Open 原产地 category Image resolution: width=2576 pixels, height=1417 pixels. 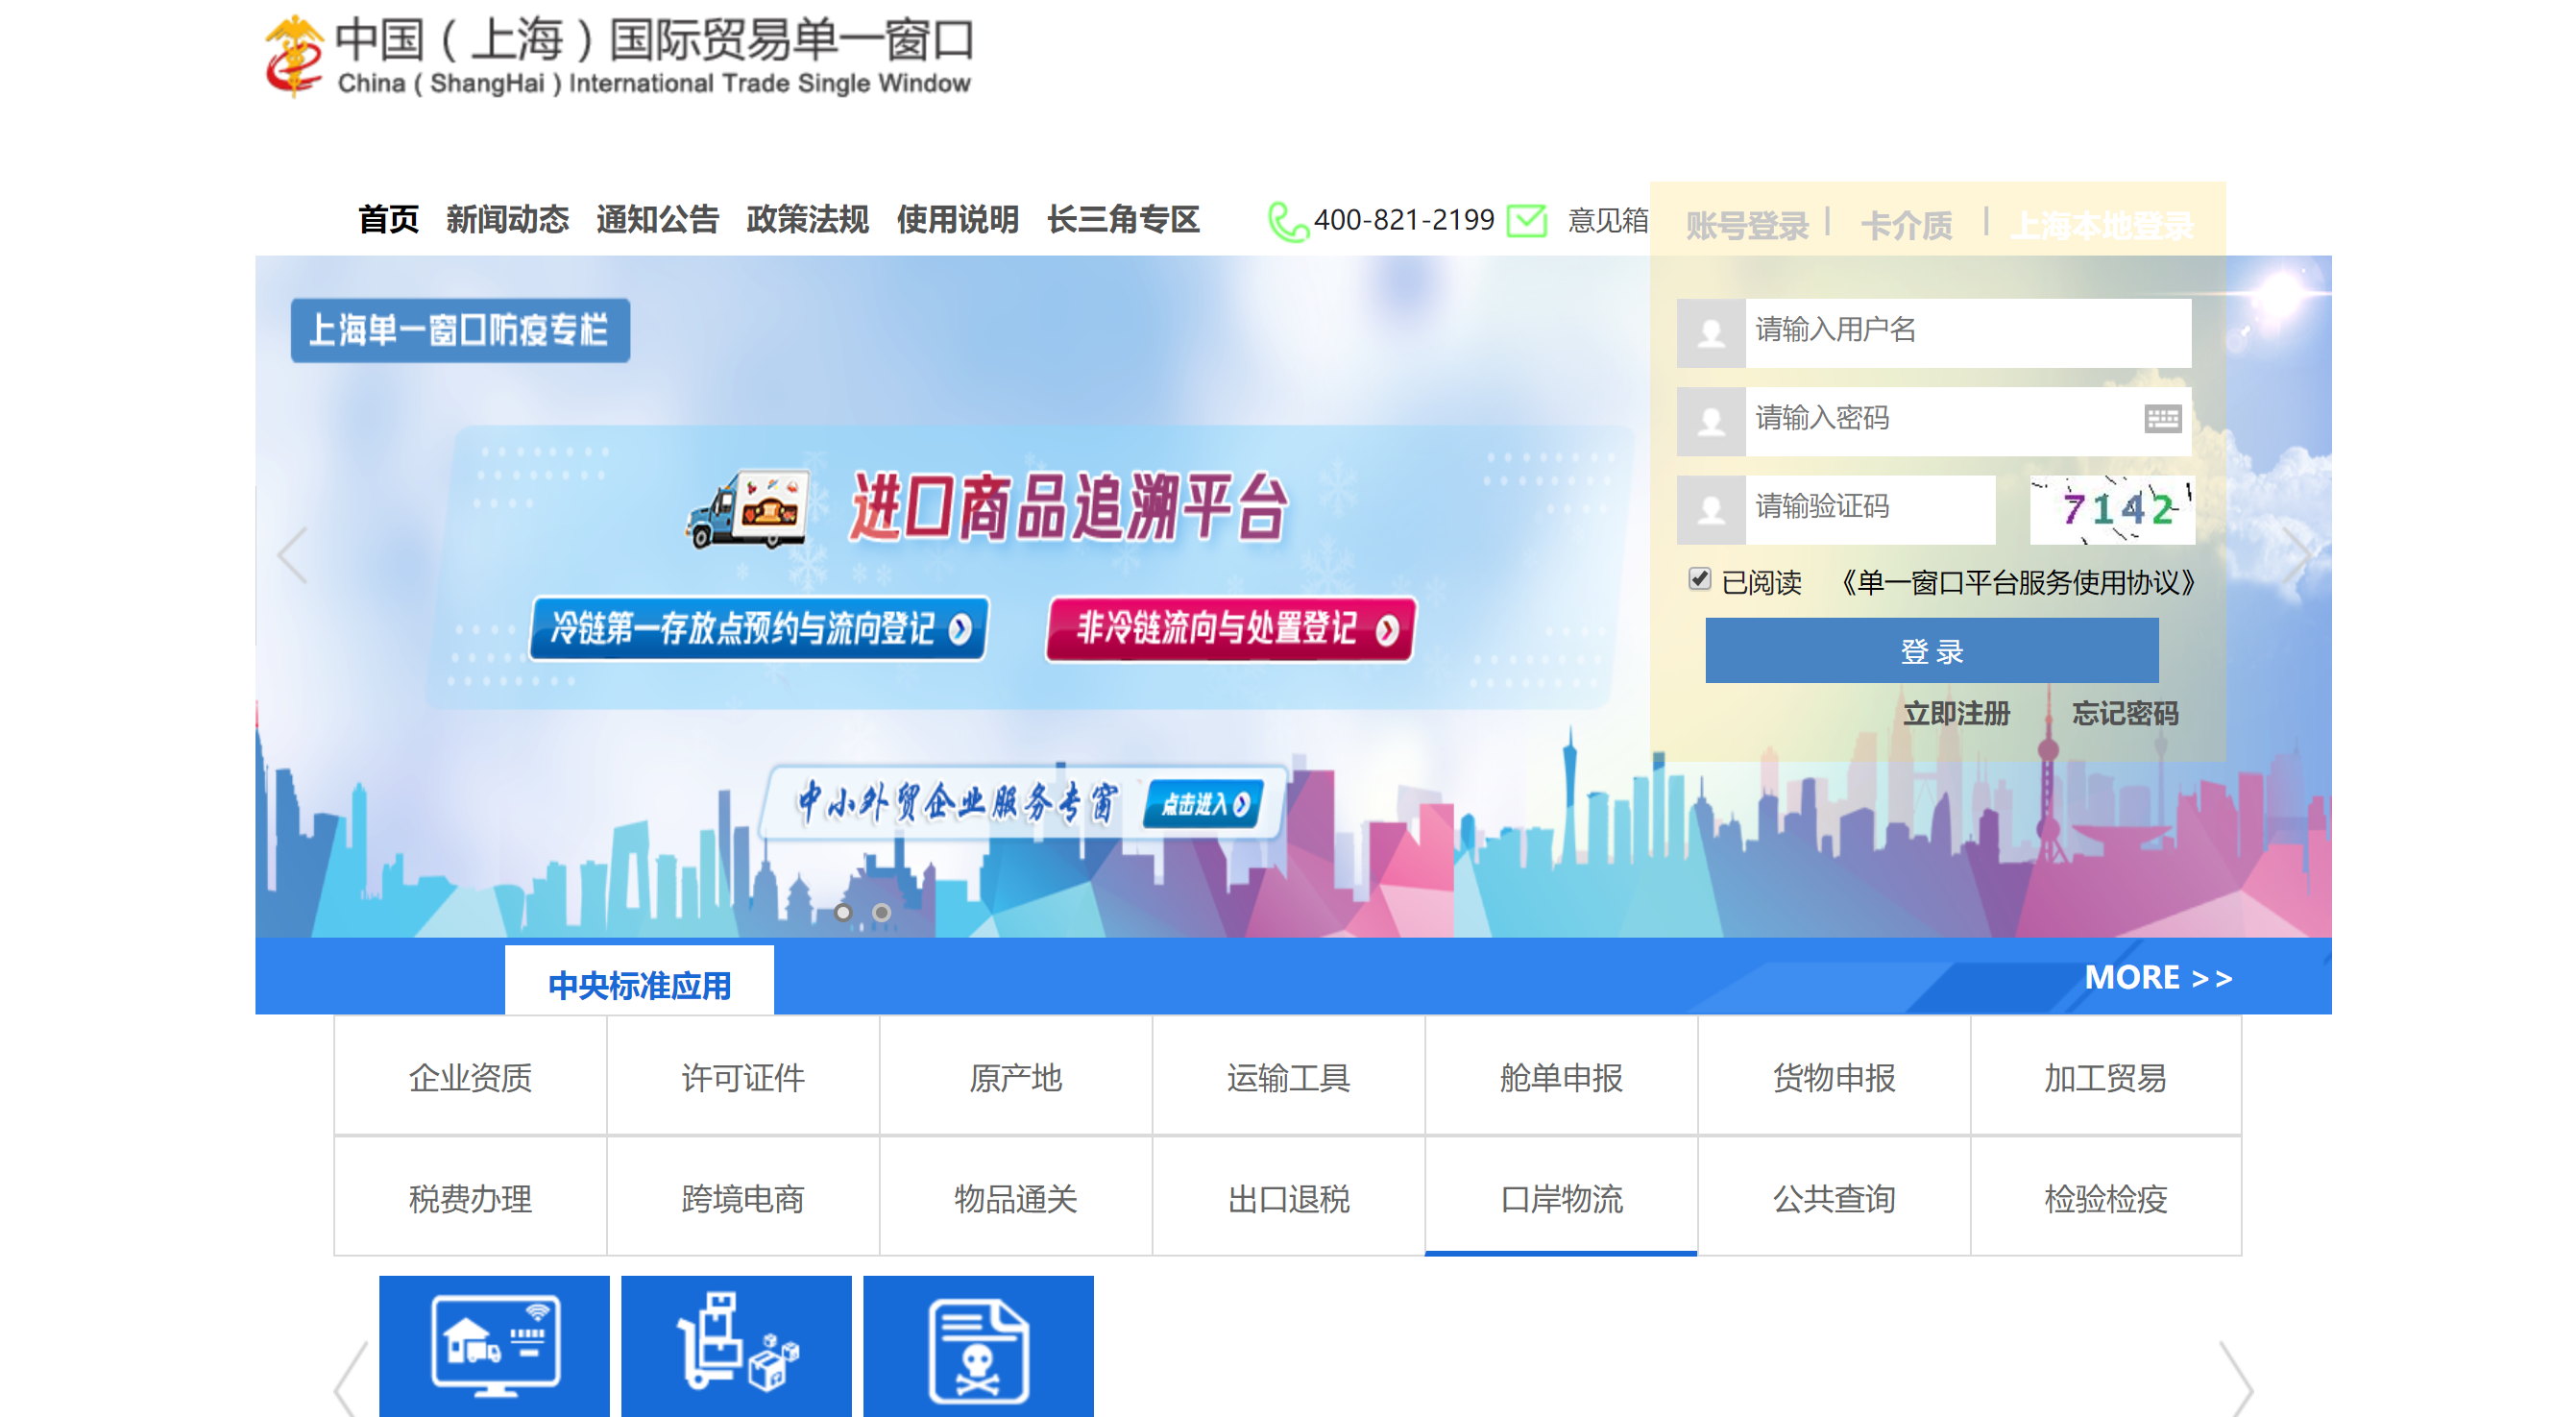point(1016,1076)
